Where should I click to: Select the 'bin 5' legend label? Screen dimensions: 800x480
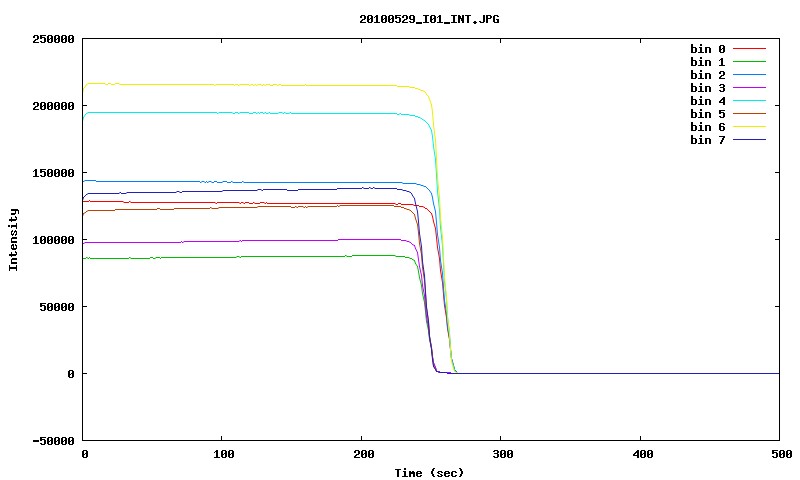point(708,114)
